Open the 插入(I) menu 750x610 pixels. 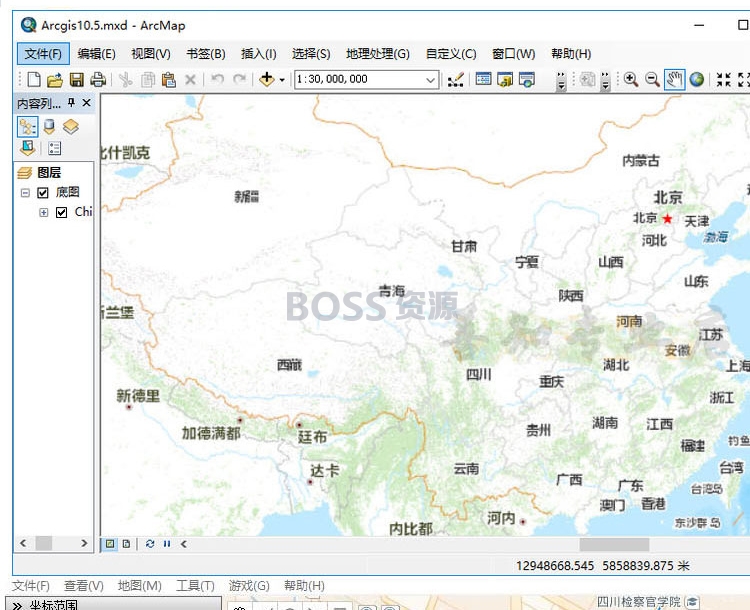(258, 54)
